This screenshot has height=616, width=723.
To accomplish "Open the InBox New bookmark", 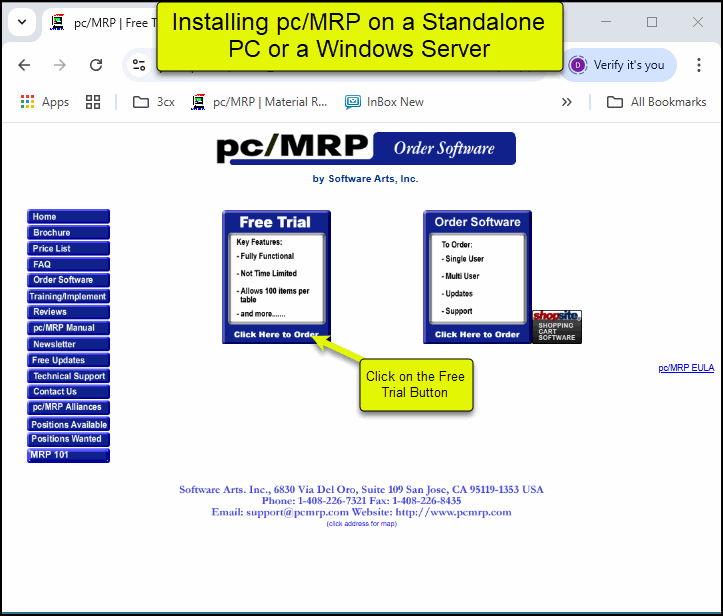I will (384, 102).
